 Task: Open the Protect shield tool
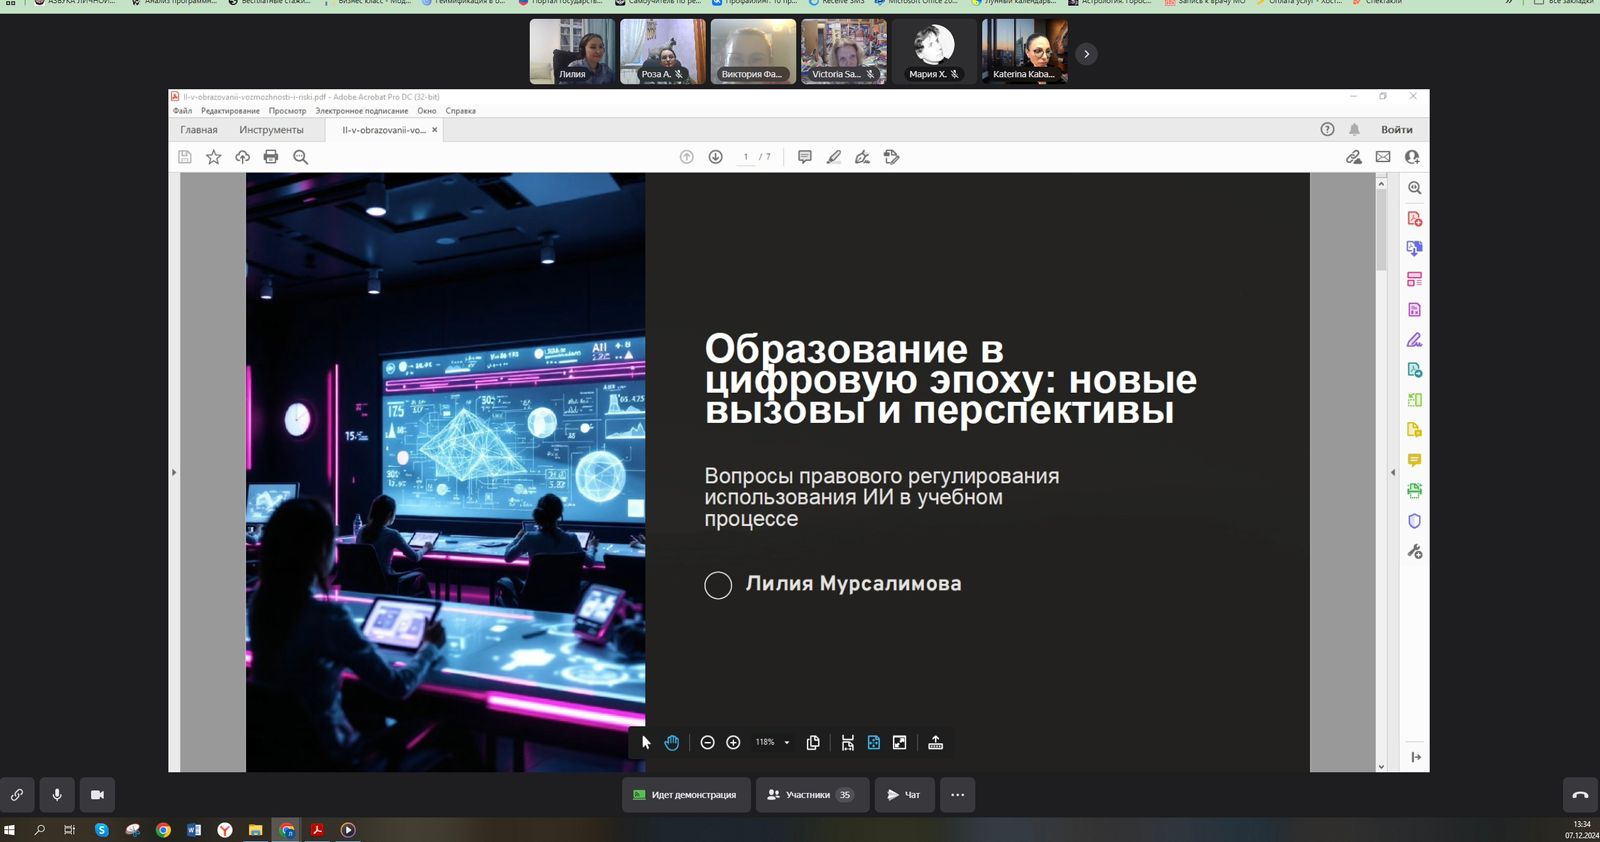(x=1414, y=521)
